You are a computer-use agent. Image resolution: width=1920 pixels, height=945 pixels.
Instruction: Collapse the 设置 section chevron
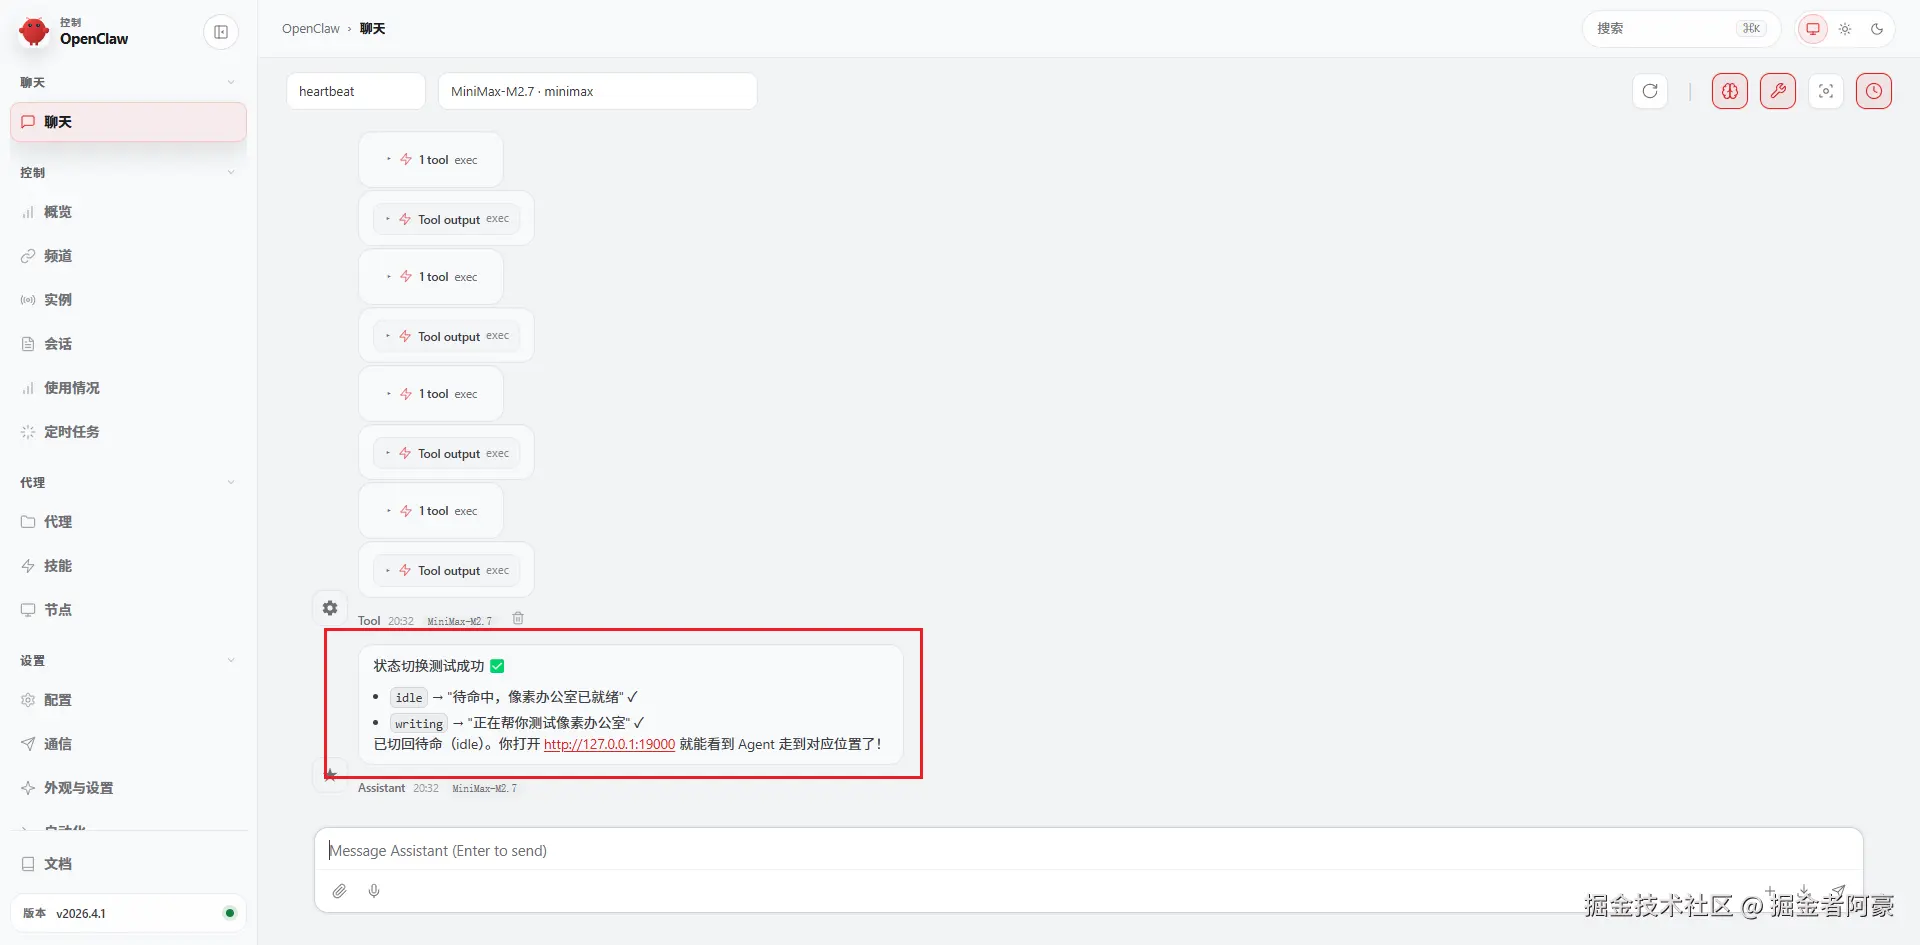coord(231,660)
